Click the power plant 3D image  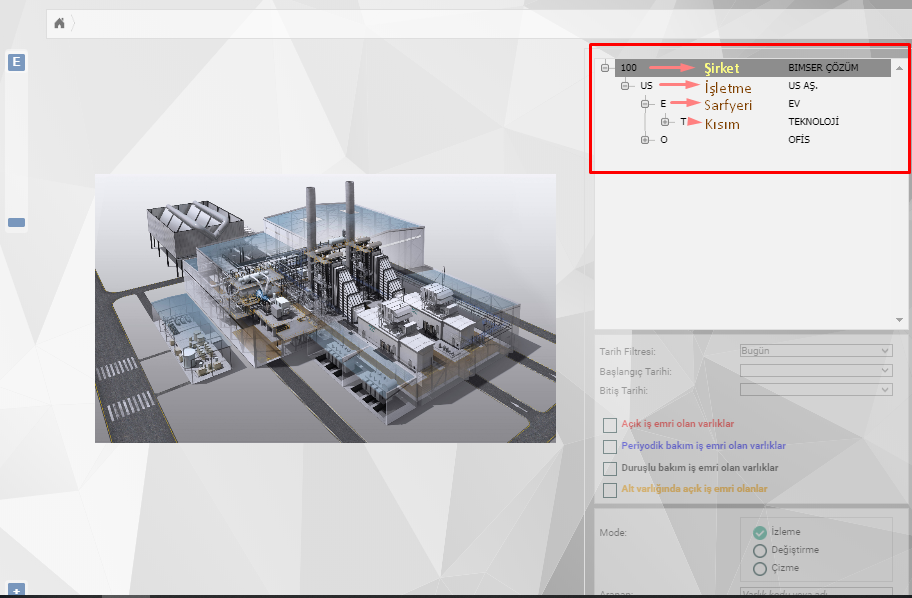(x=325, y=308)
